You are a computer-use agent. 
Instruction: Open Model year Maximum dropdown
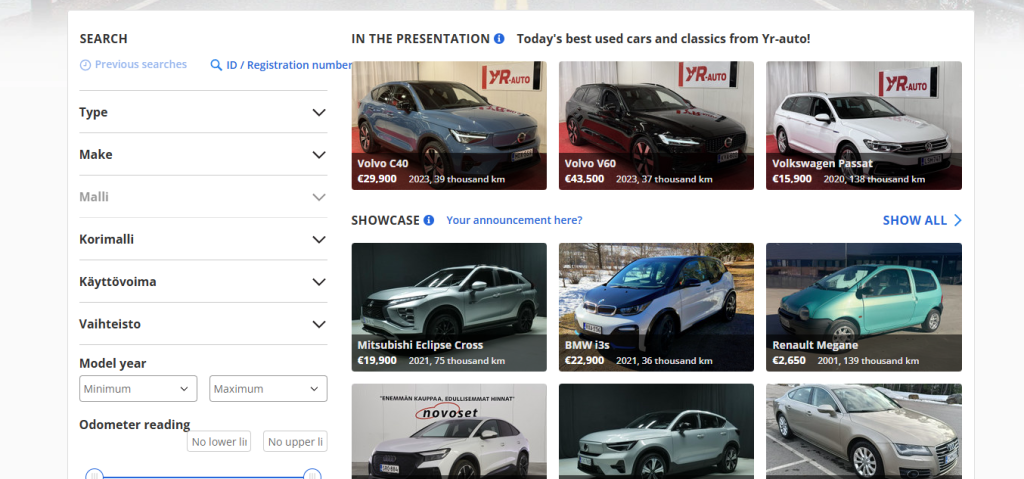coord(268,389)
